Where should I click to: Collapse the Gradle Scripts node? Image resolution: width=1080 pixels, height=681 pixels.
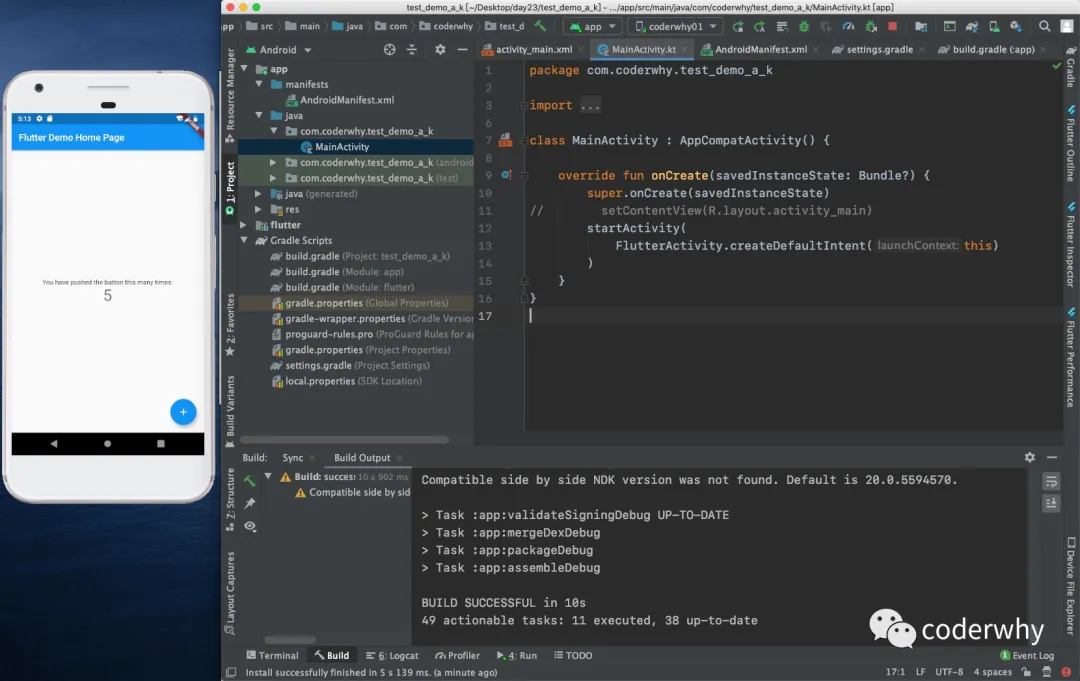(244, 240)
